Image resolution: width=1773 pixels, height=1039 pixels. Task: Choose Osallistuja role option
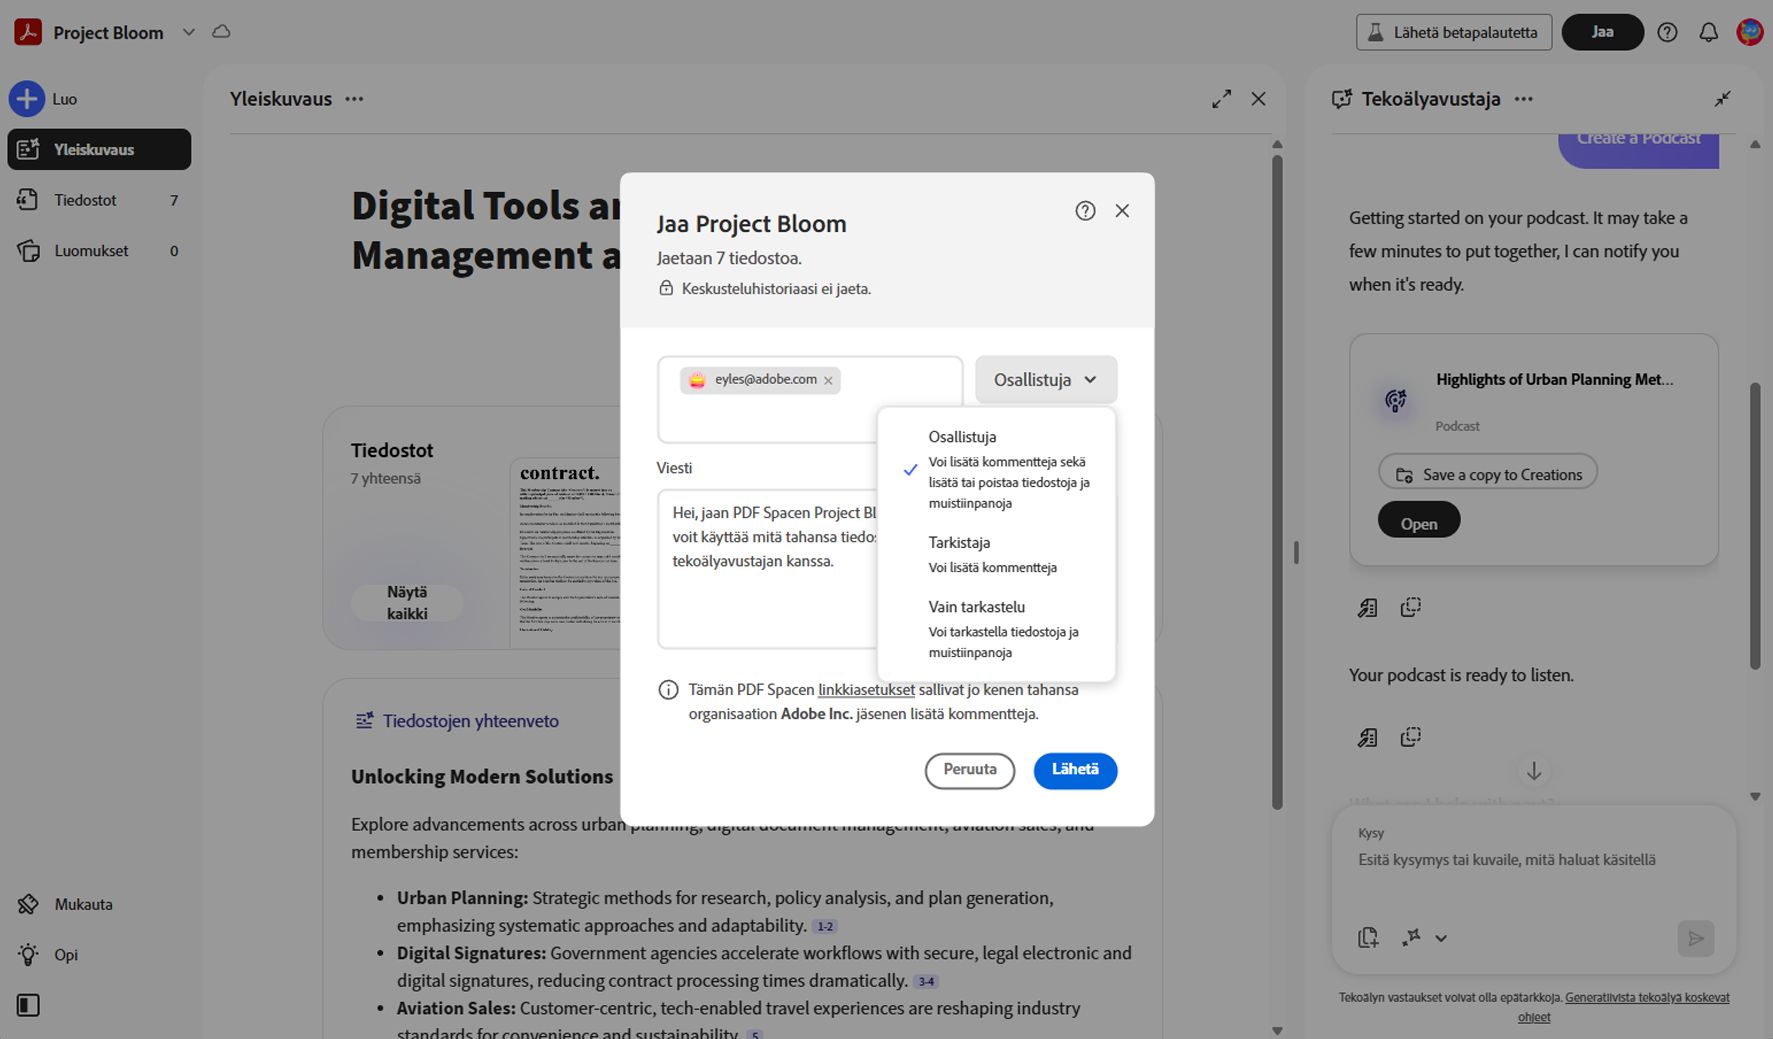click(x=996, y=468)
